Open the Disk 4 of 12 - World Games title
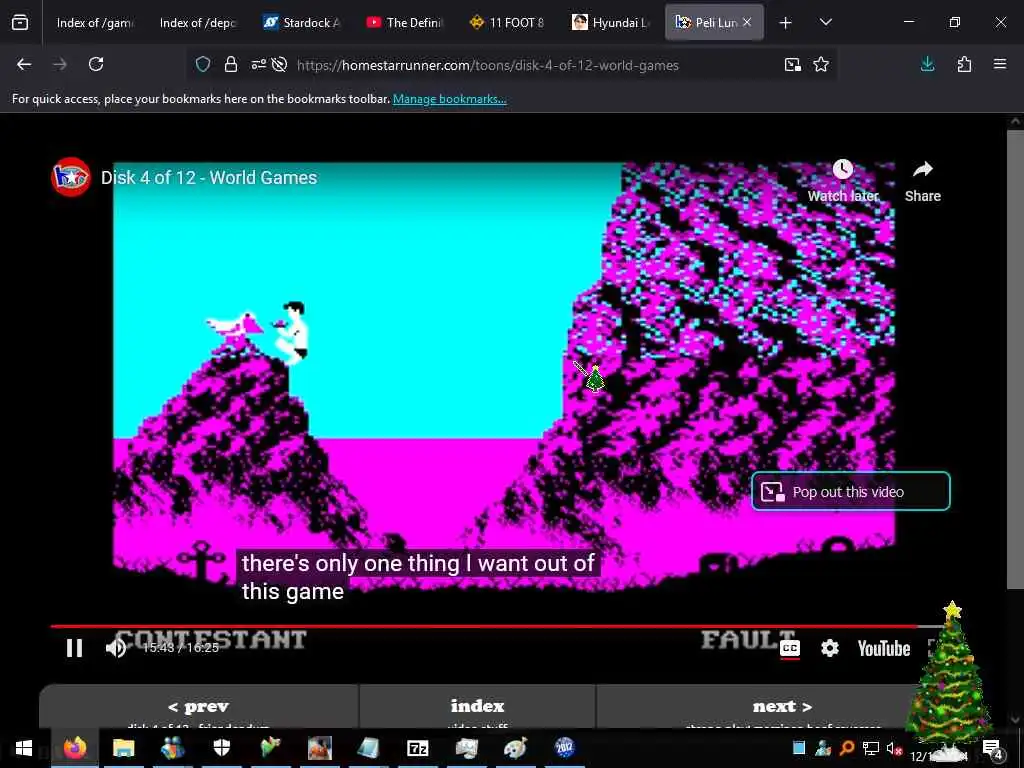This screenshot has height=768, width=1024. (x=209, y=178)
